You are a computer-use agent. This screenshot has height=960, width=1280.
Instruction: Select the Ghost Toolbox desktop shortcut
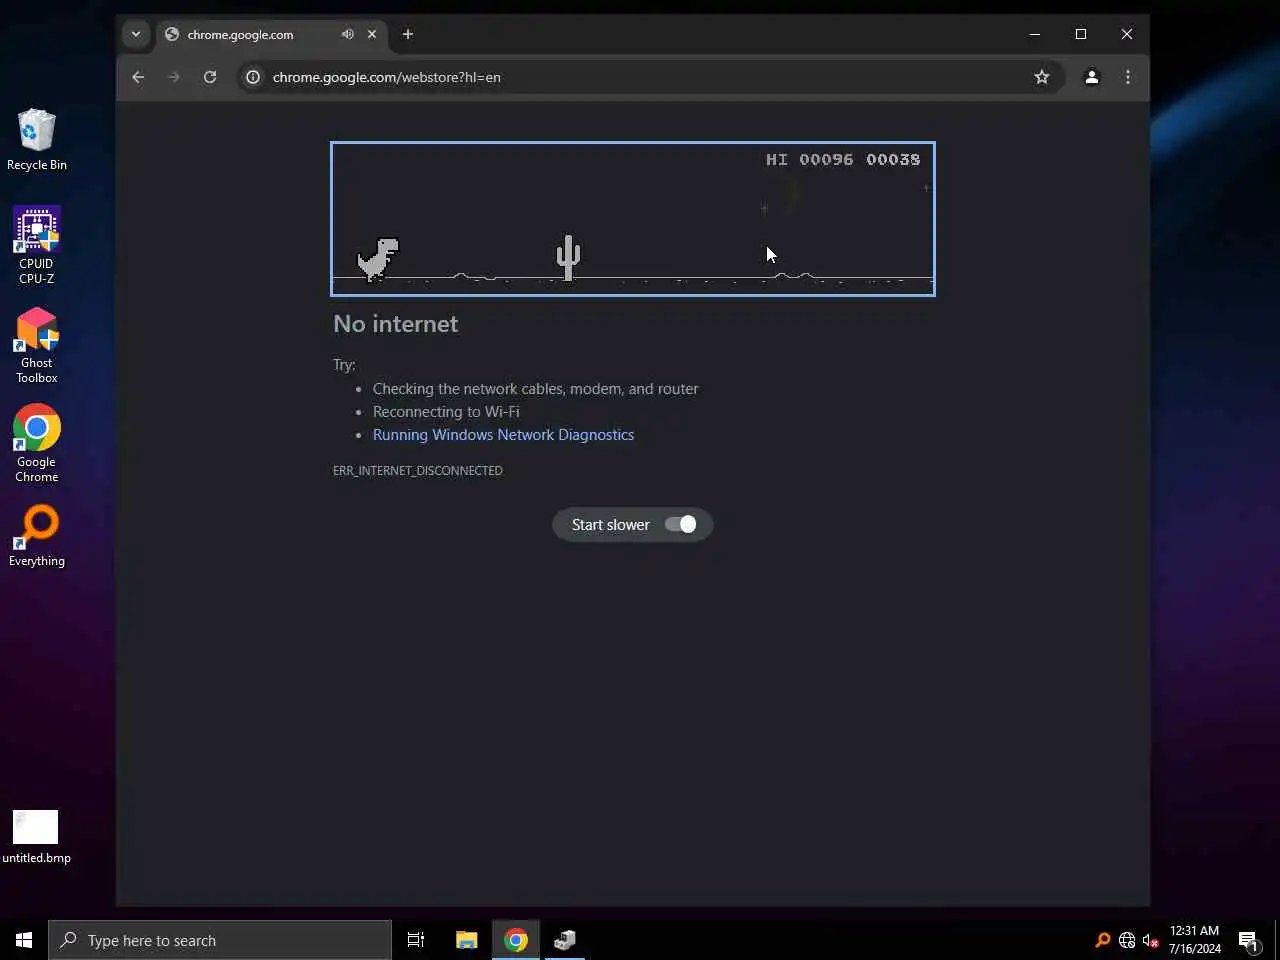pyautogui.click(x=37, y=346)
